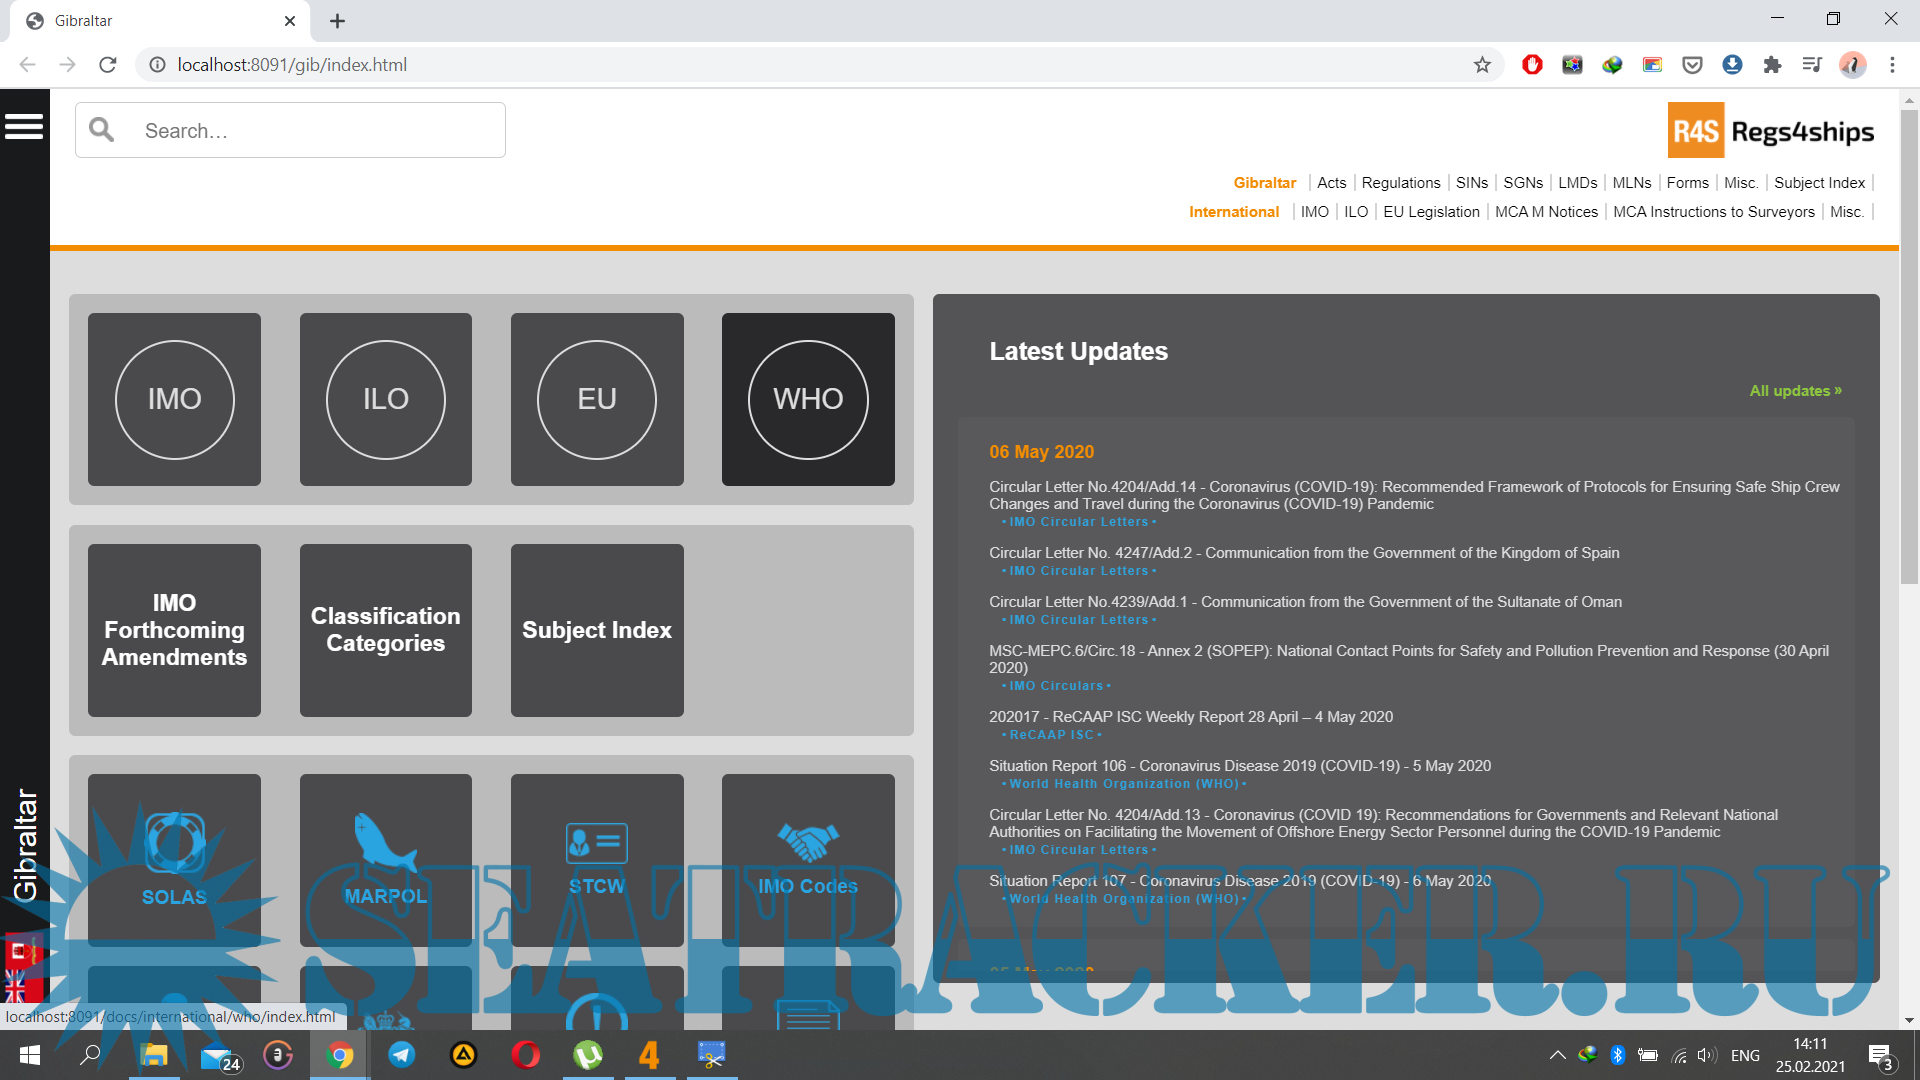Open the Classification Categories tile
This screenshot has height=1080, width=1920.
pos(385,630)
